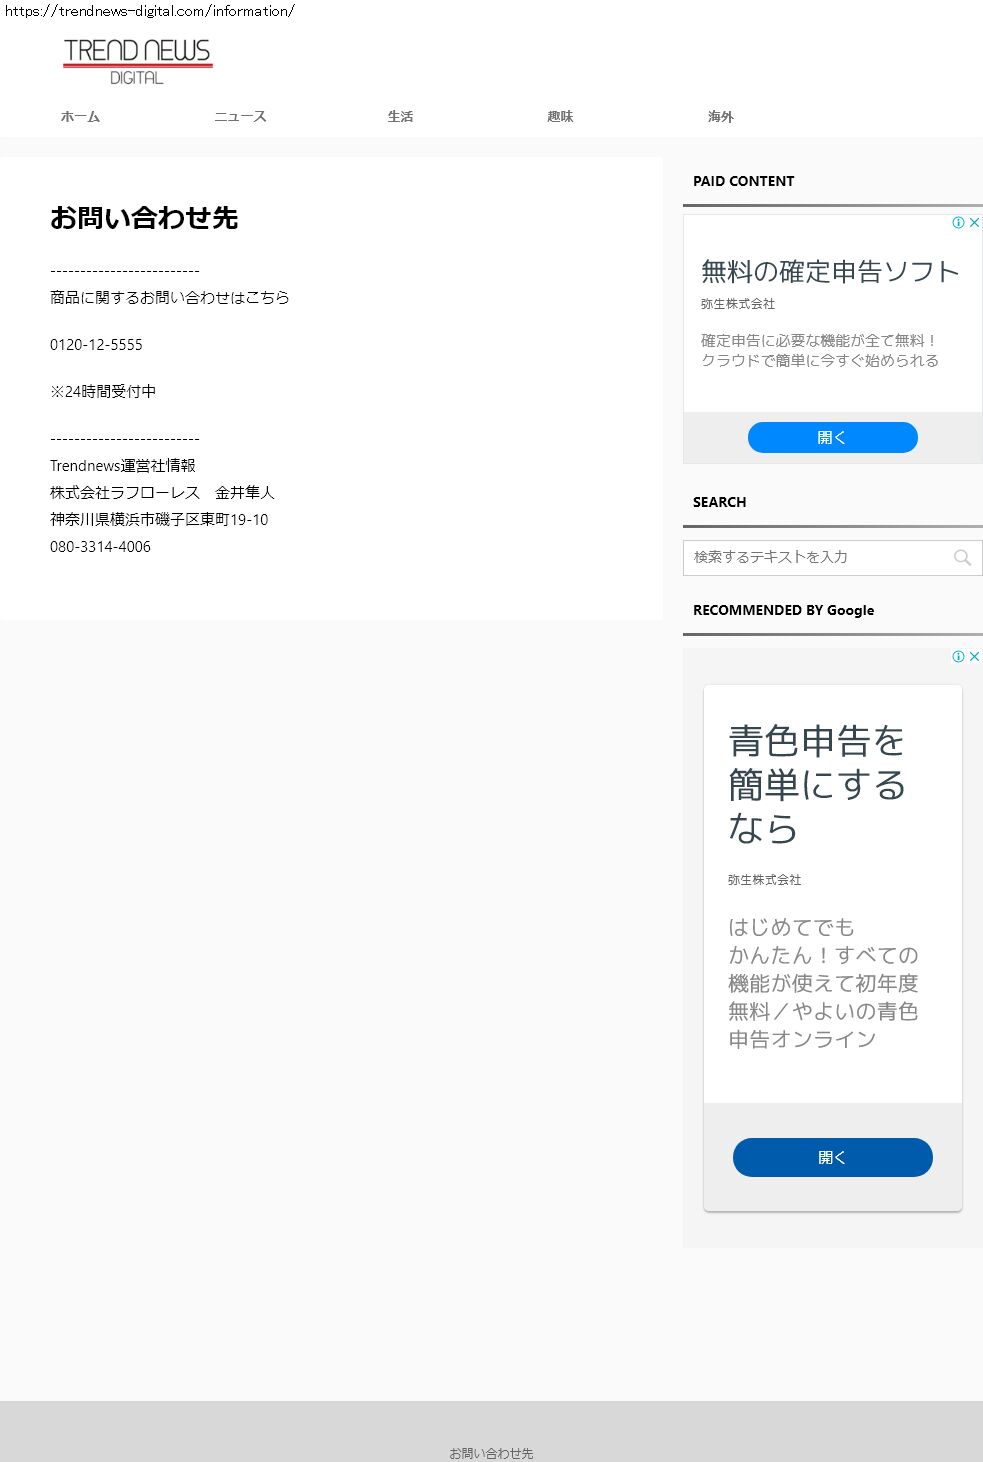Click the top ad description text

click(x=820, y=351)
